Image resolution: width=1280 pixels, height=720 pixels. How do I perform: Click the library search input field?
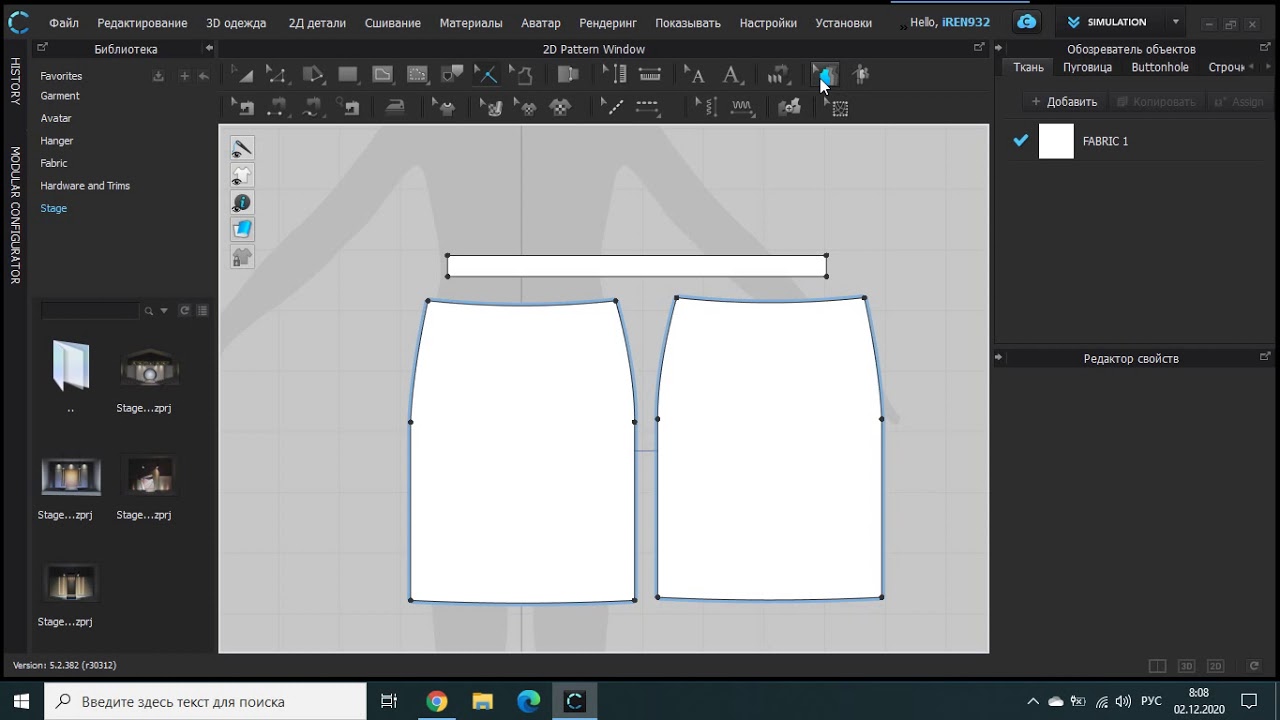[x=90, y=311]
